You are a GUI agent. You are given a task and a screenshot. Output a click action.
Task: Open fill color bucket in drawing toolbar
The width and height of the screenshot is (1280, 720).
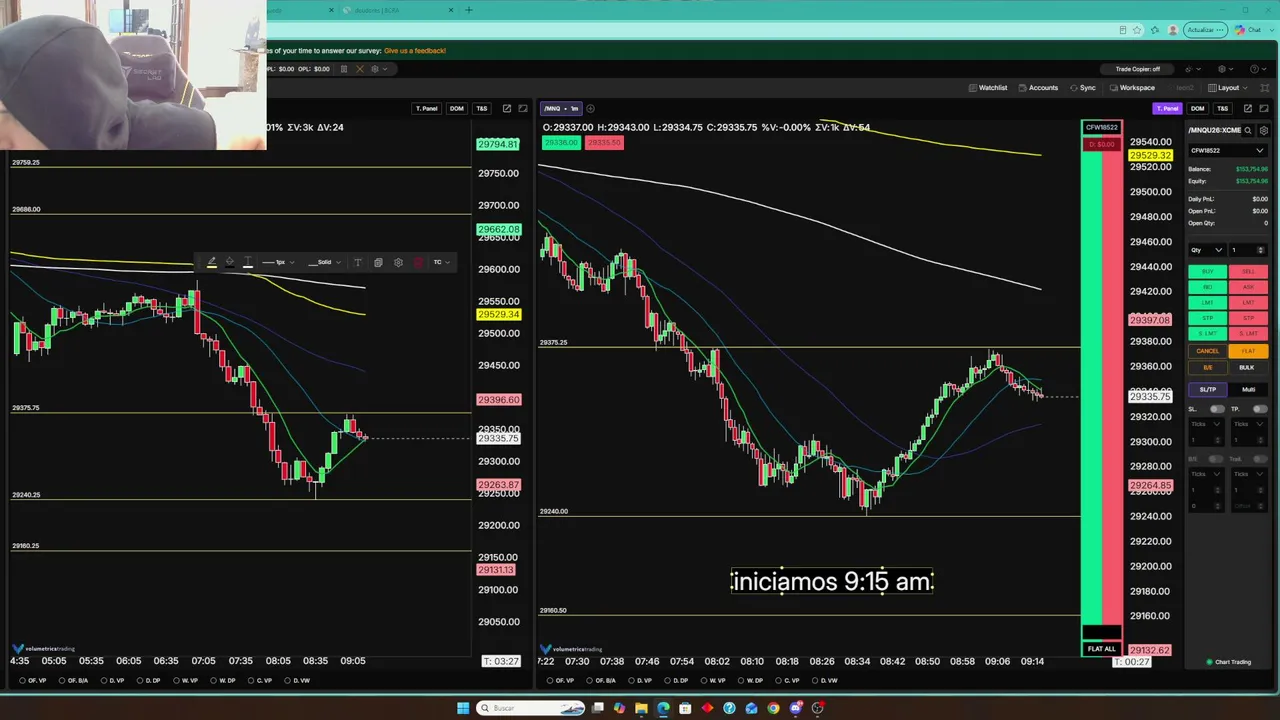point(229,262)
